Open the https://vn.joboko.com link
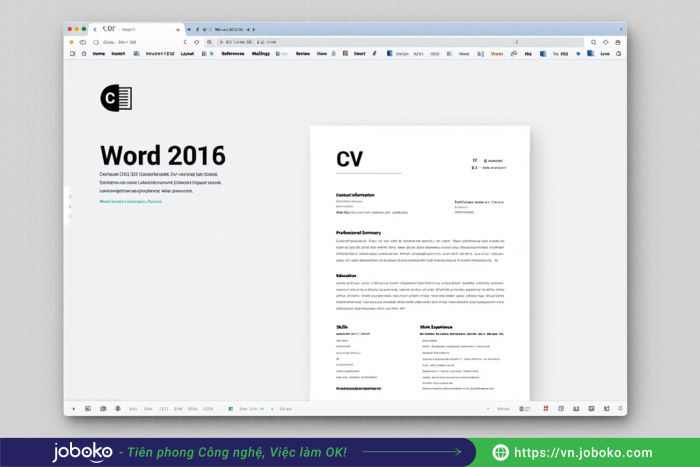 tap(583, 453)
